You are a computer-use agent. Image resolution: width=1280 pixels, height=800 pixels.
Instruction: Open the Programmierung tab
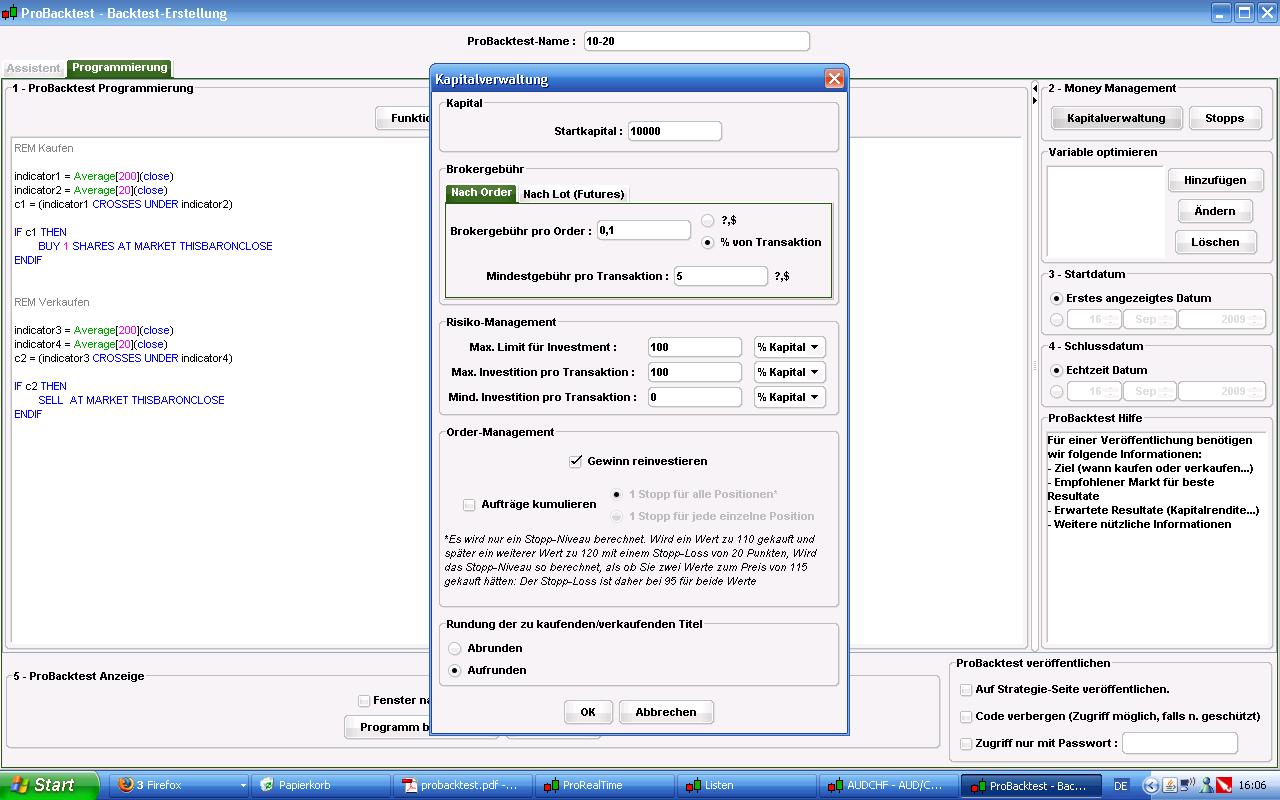click(120, 67)
